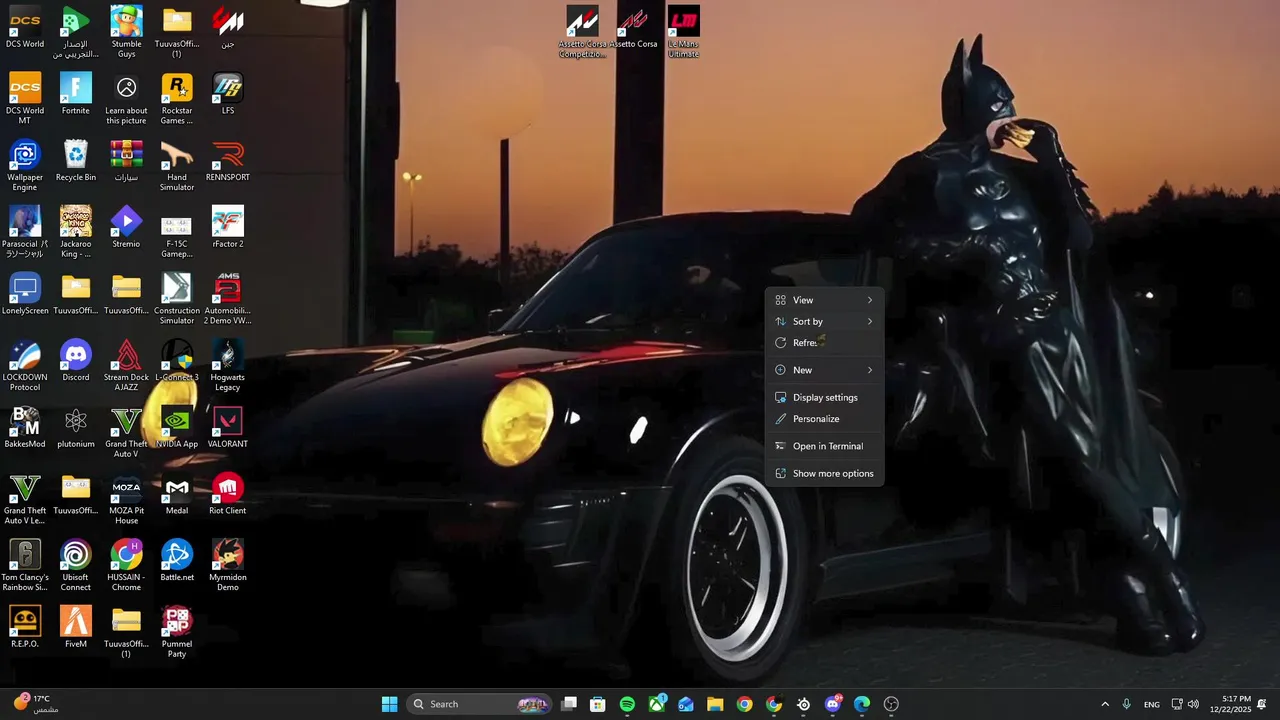Select the Le Mans Ultimate icon
Image resolution: width=1280 pixels, height=720 pixels.
tap(684, 31)
